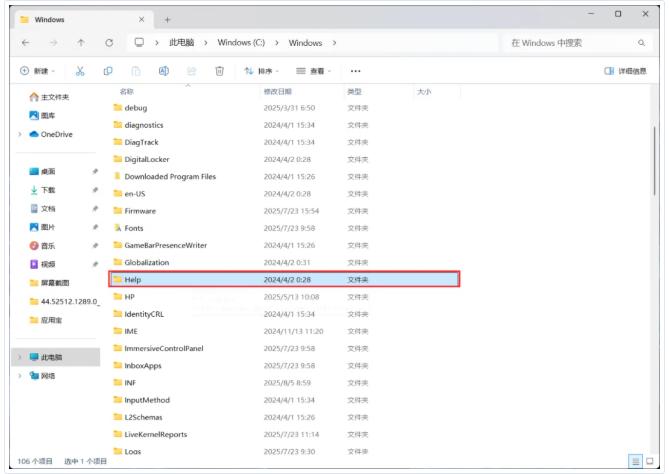Click the Delete trash can icon
Screen dimensions: 669x474
click(219, 70)
